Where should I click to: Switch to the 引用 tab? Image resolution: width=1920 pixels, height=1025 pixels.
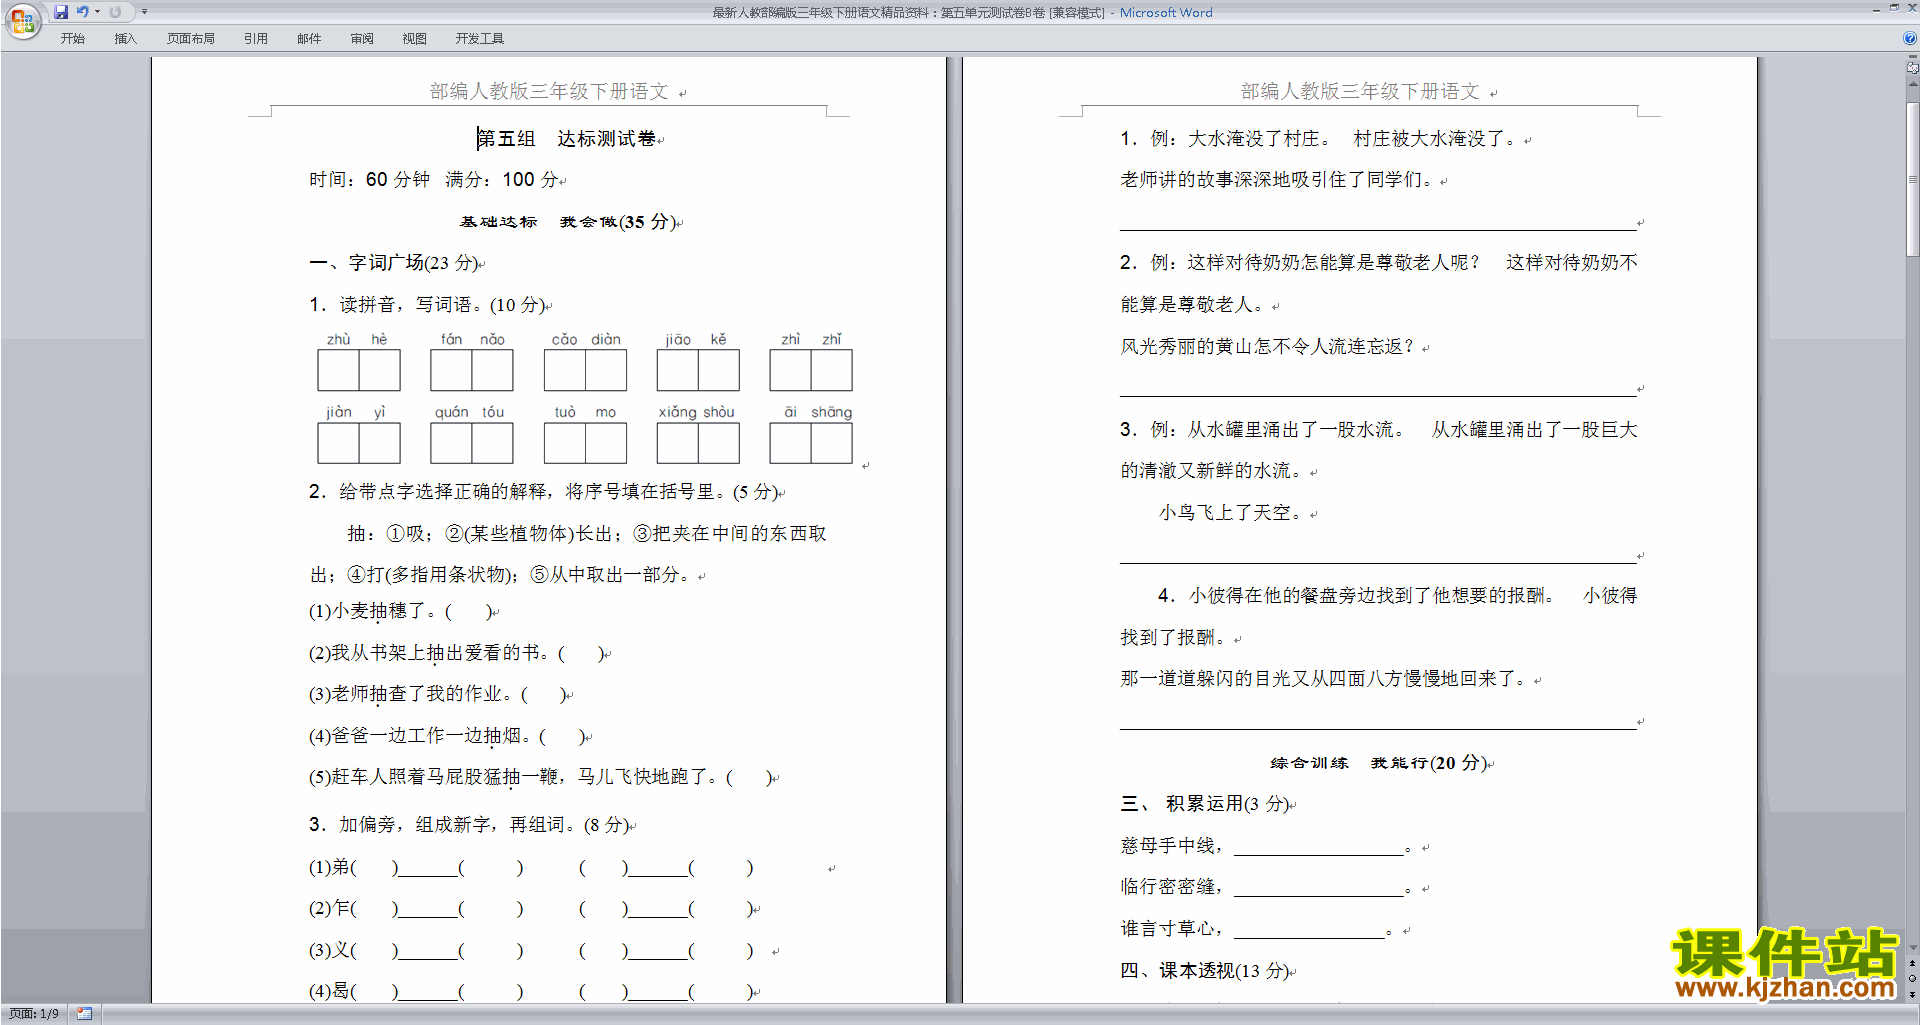[255, 39]
